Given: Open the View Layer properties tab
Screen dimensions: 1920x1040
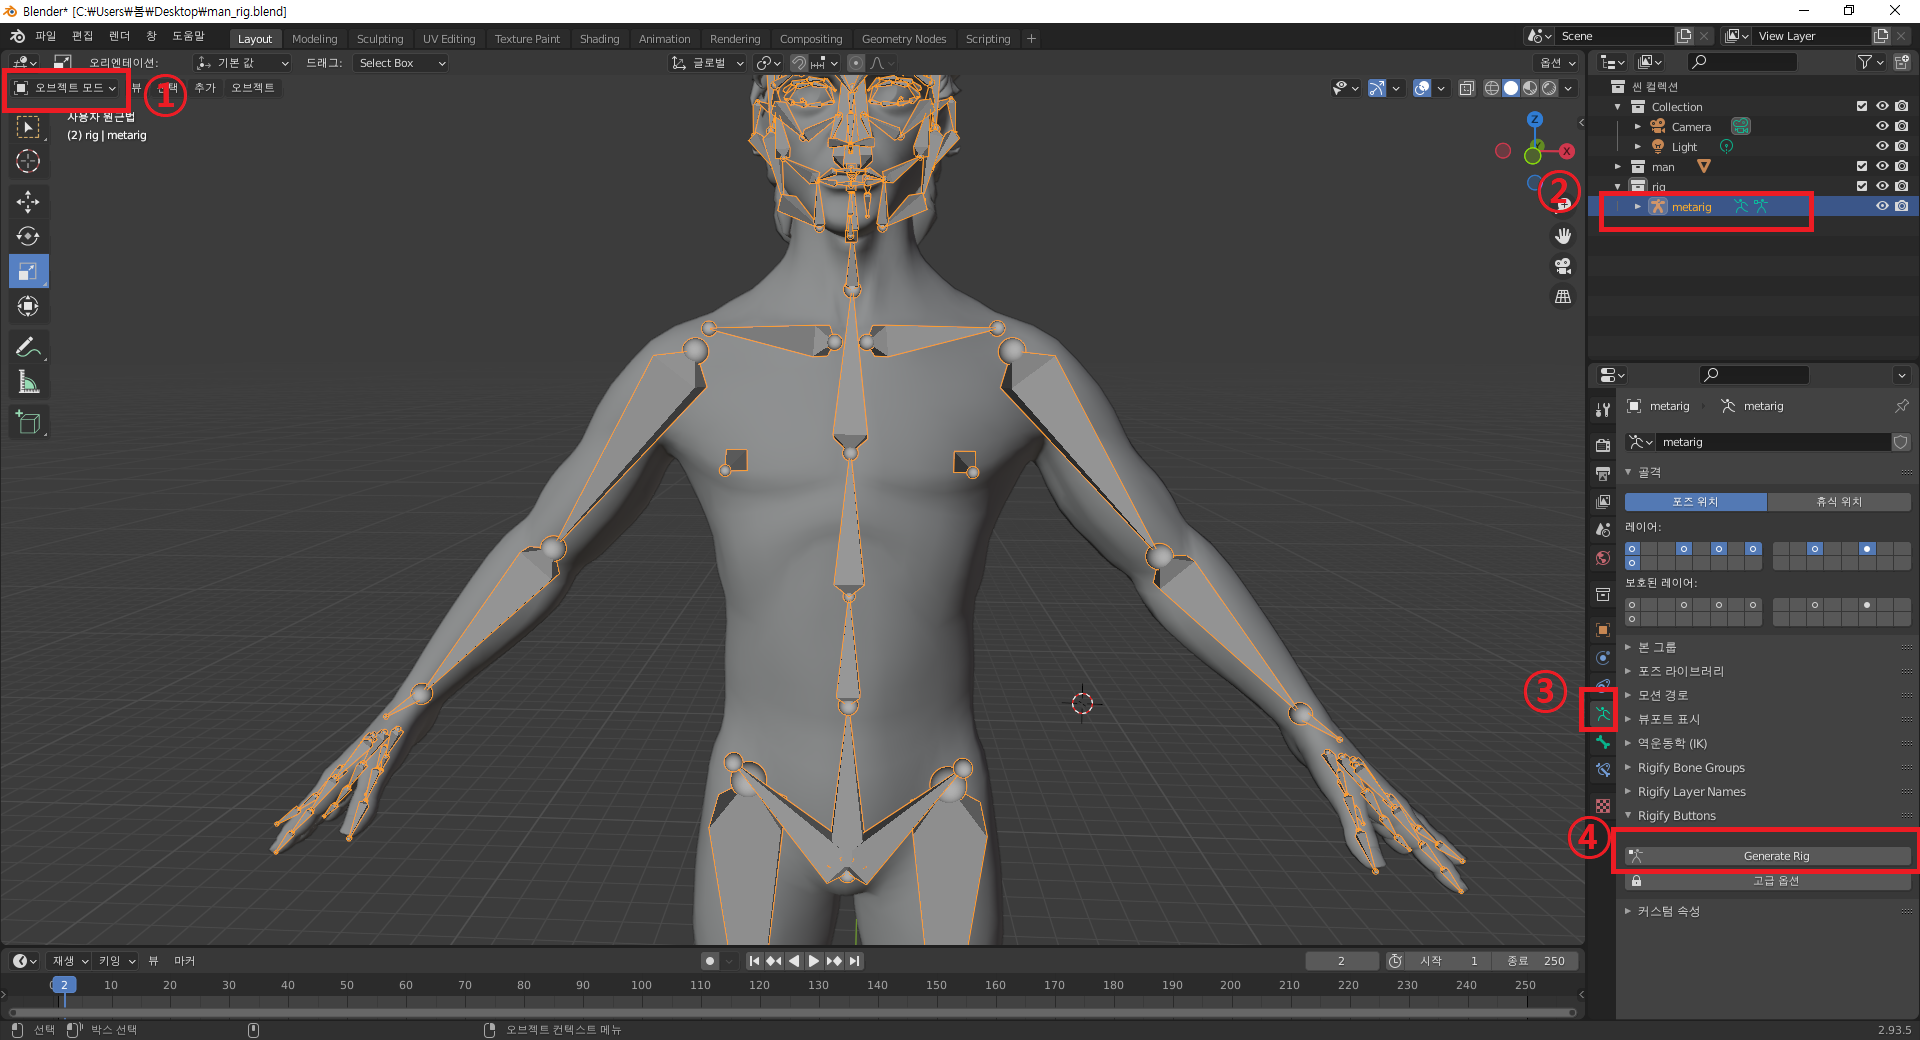Looking at the screenshot, I should click(1603, 501).
